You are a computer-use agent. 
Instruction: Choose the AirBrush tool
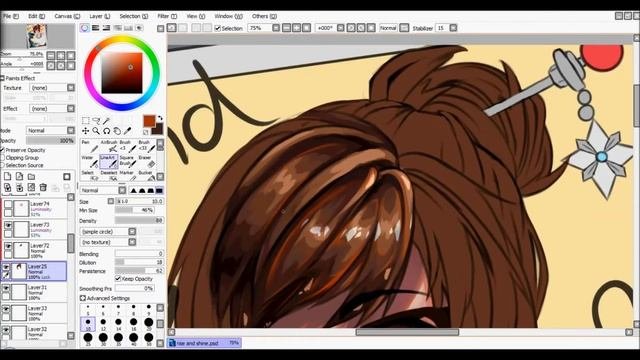109,147
